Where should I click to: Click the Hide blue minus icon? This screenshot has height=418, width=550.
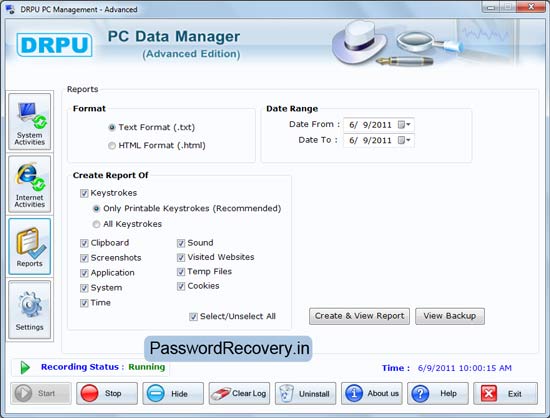click(x=155, y=393)
